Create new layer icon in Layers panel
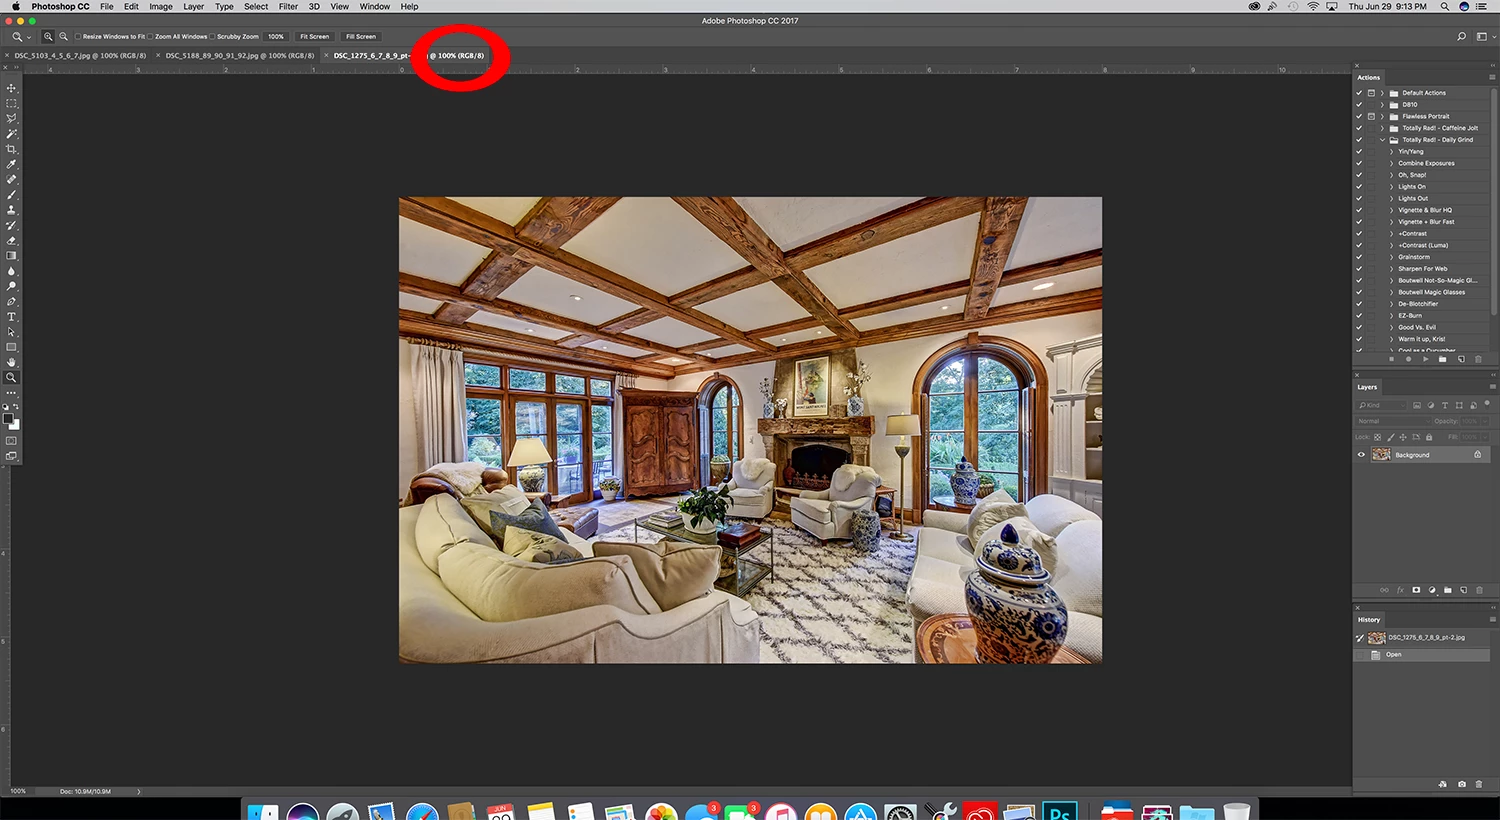The width and height of the screenshot is (1500, 820). 1463,590
